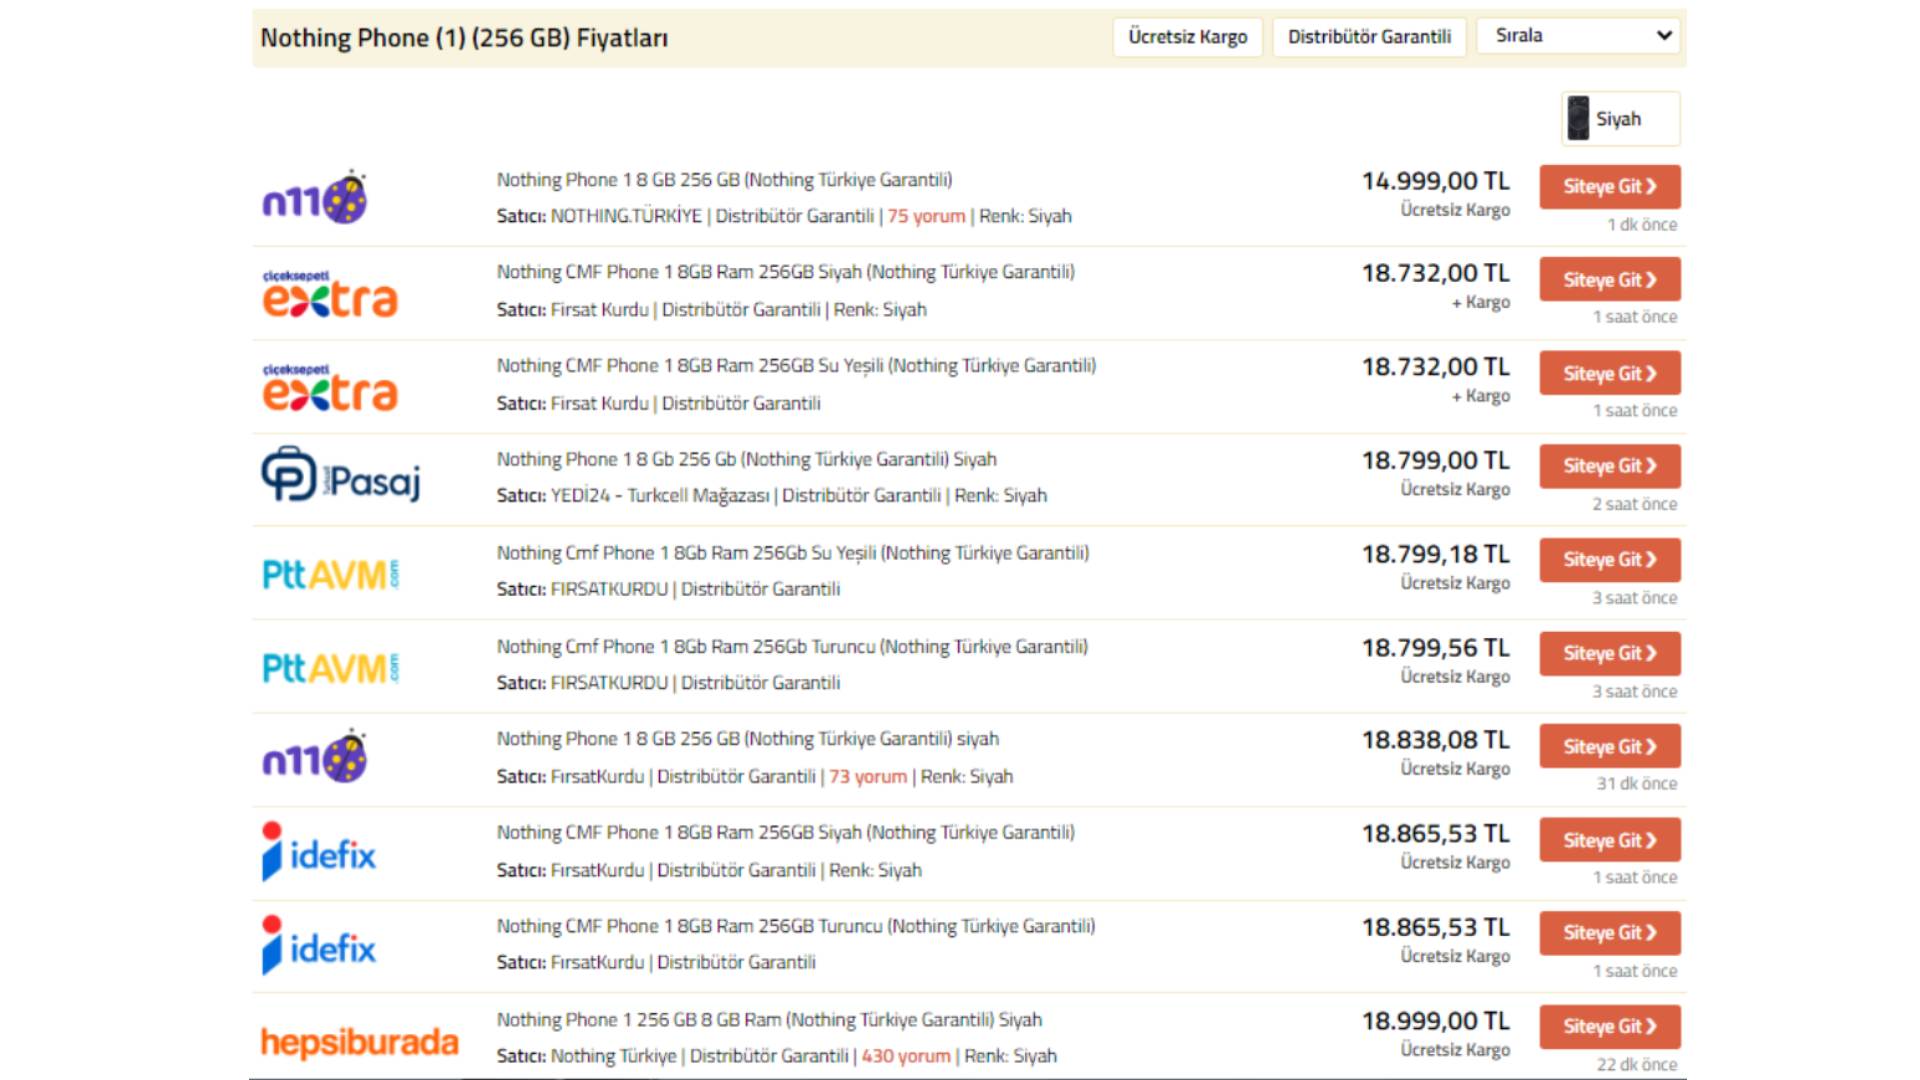The height and width of the screenshot is (1080, 1920).
Task: Click the idefix logo for Siyah CMF listing
Action: click(x=318, y=852)
